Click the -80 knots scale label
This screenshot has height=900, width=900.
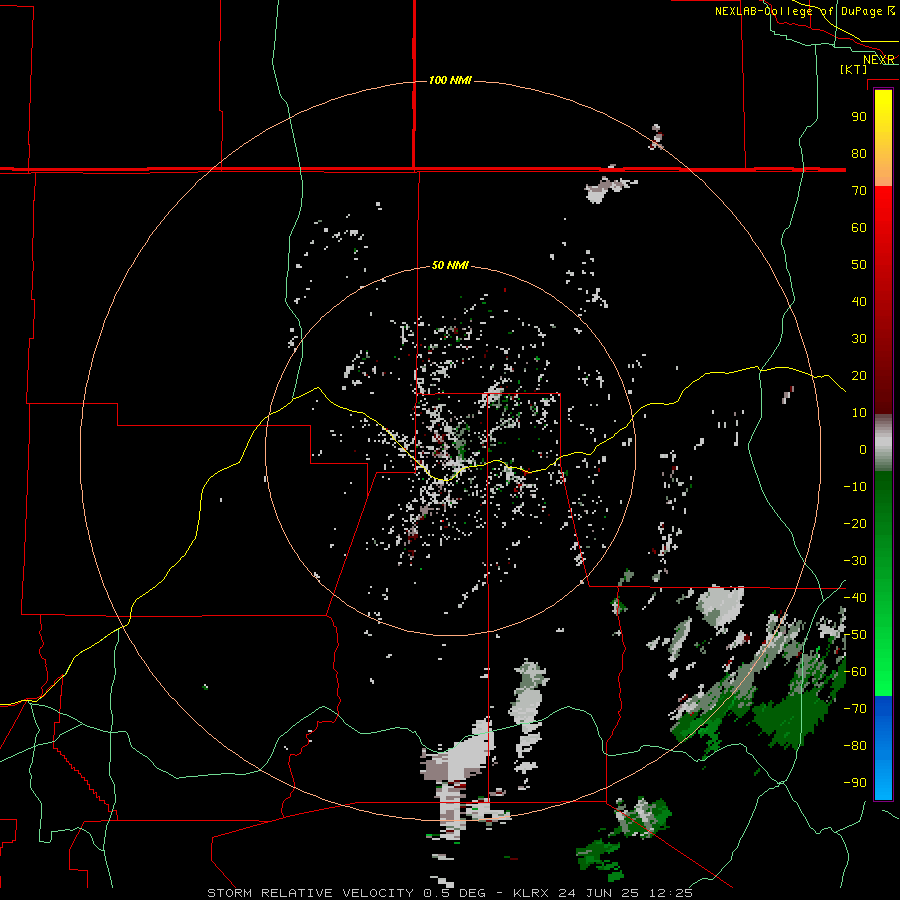pos(855,746)
